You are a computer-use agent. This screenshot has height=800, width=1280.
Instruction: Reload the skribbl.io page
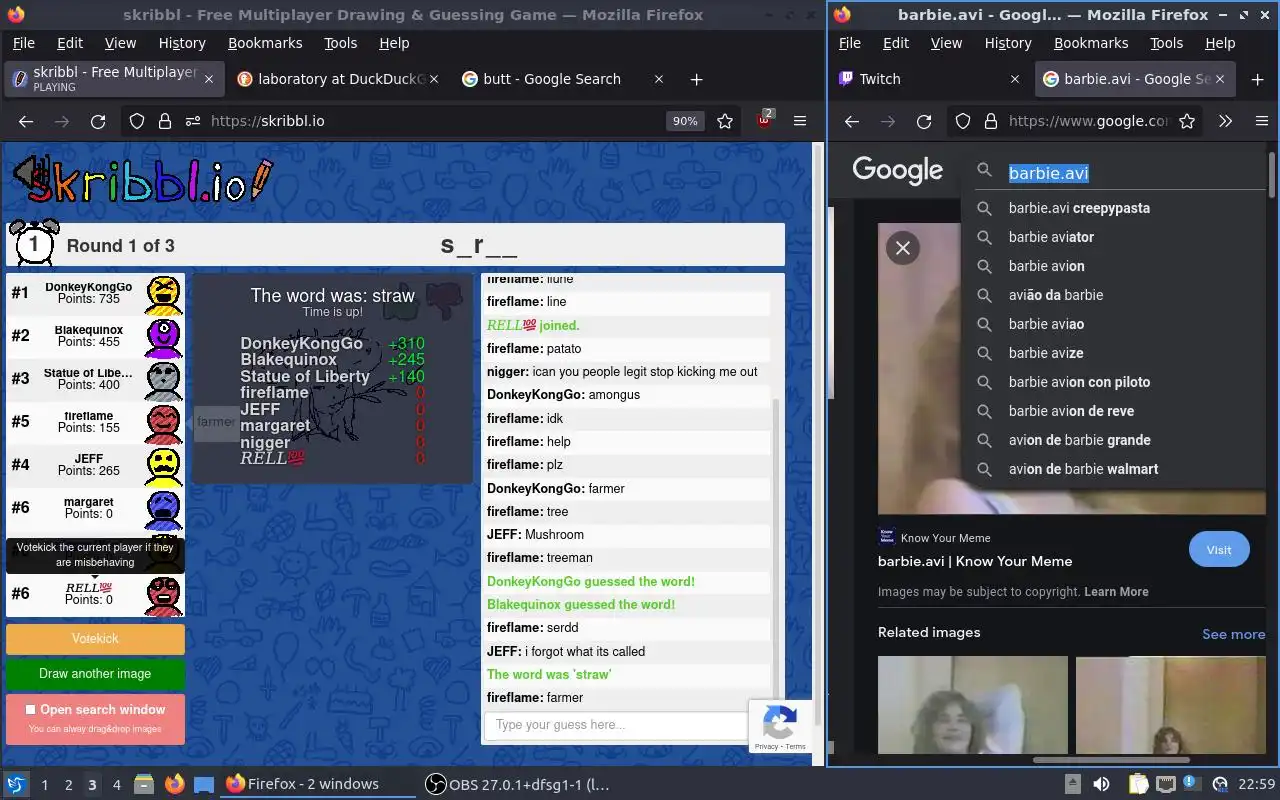tap(98, 121)
